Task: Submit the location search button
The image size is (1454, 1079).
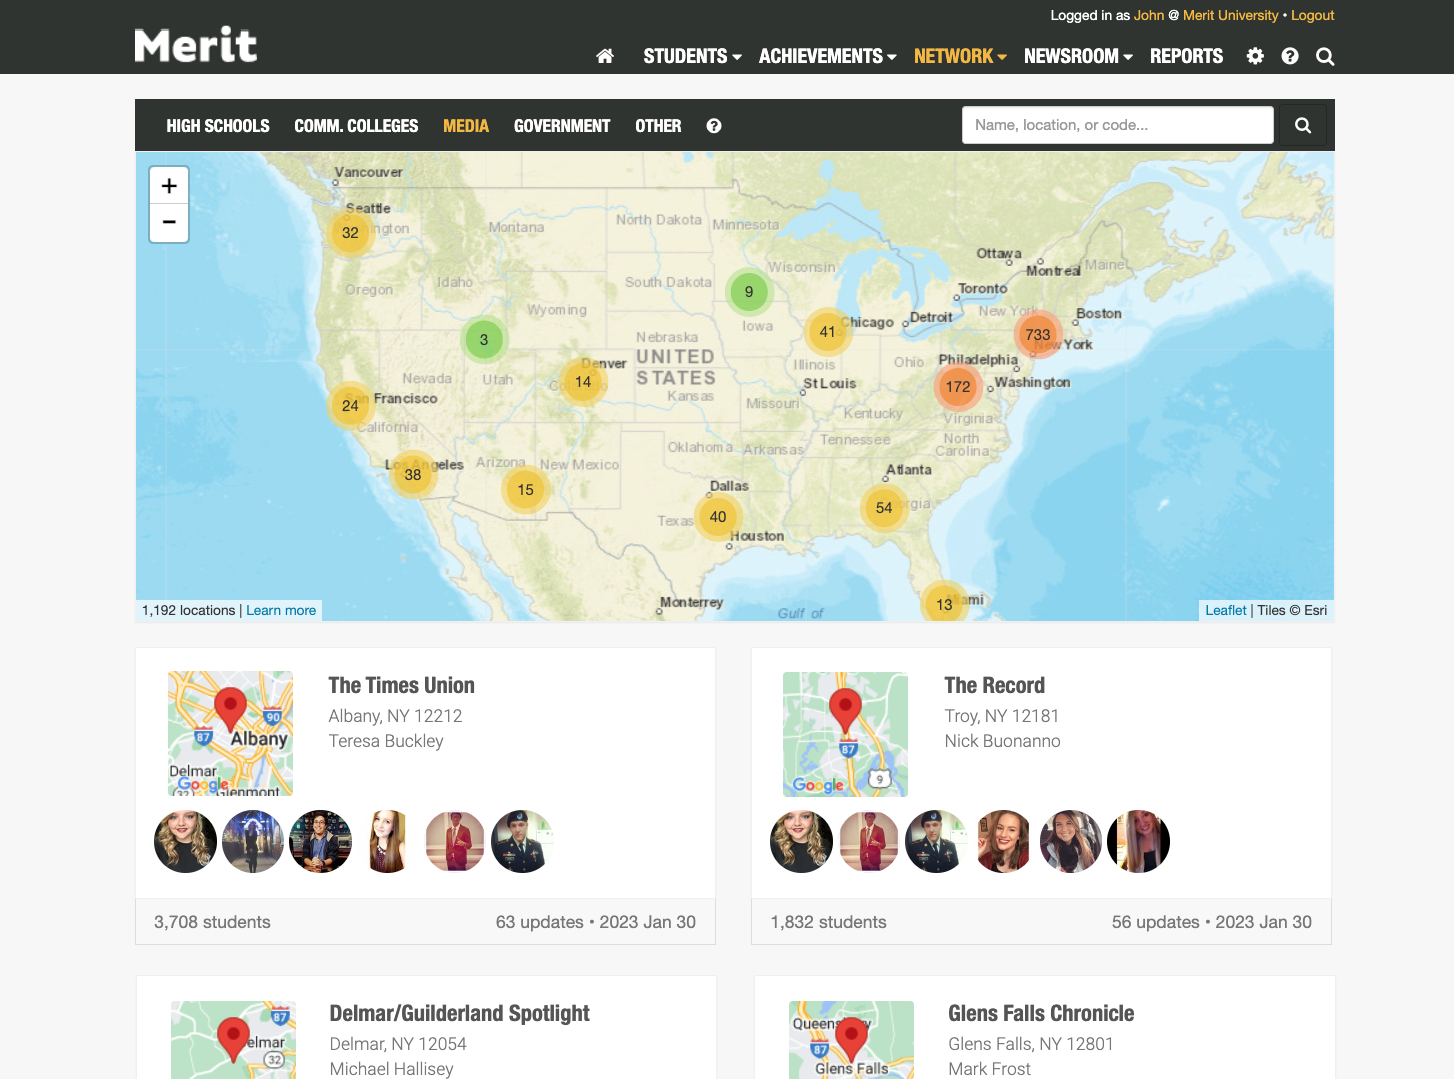Action: (1302, 125)
